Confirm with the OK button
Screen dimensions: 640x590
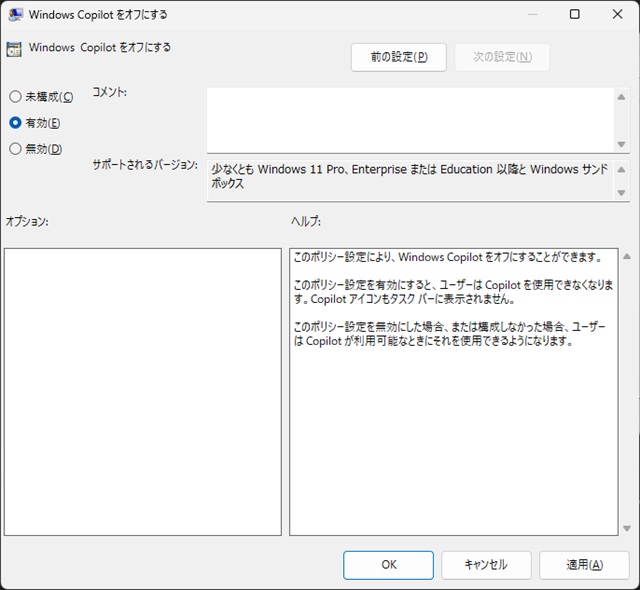(388, 565)
